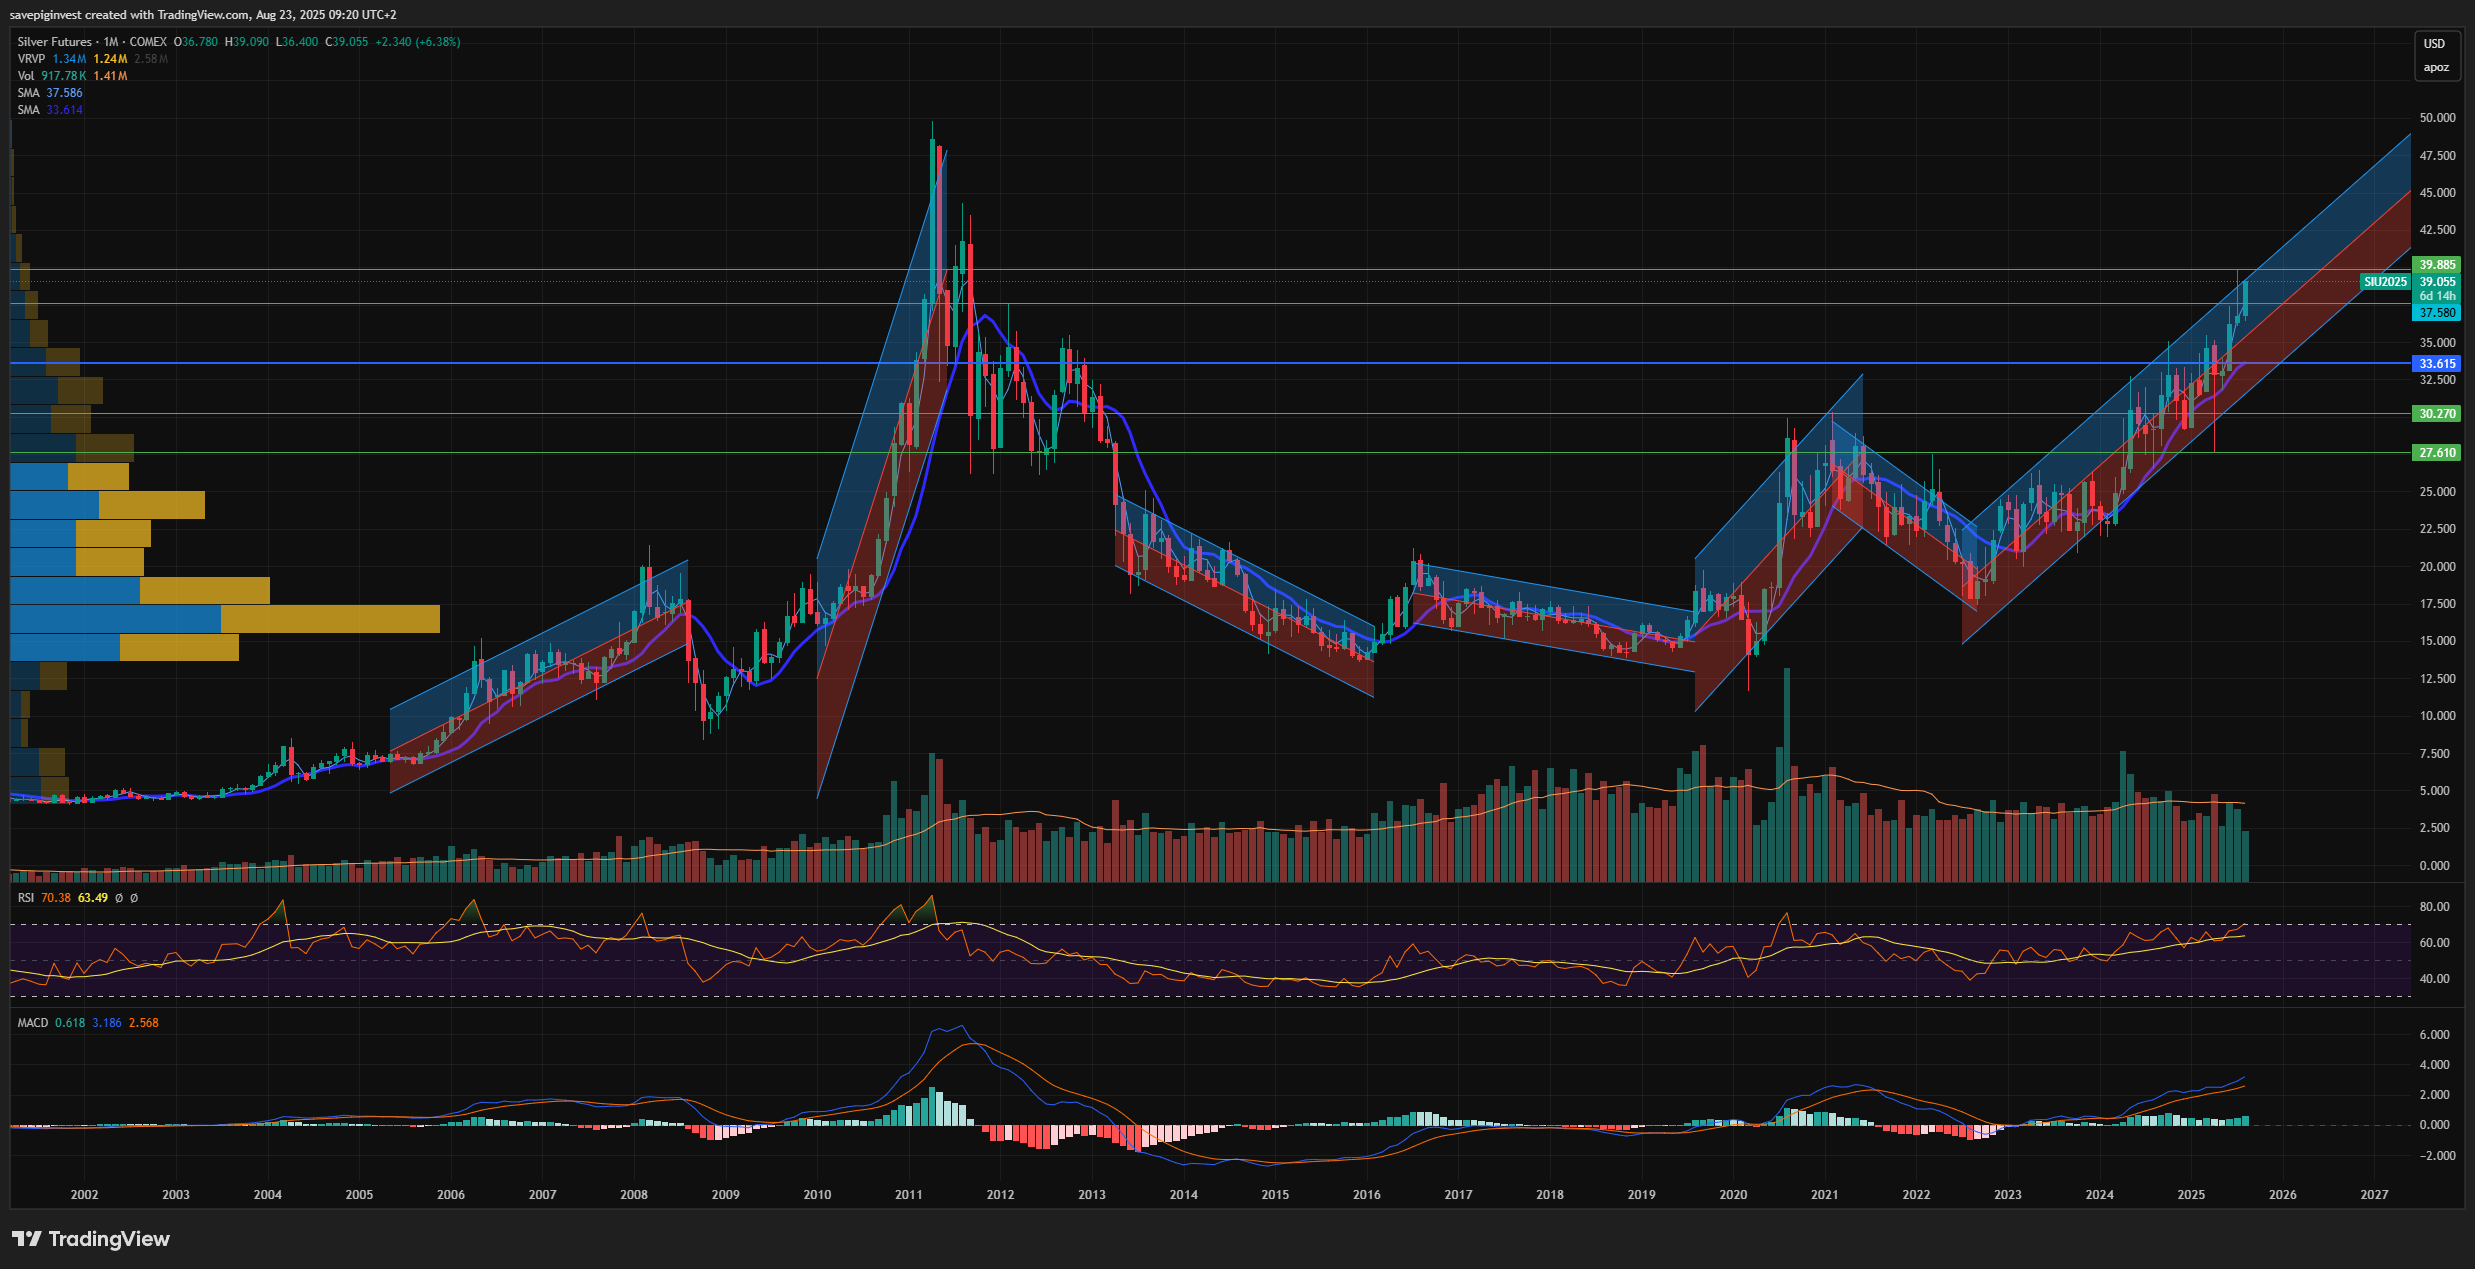Click the Silver Futures symbol title
This screenshot has width=2475, height=1269.
[x=54, y=42]
